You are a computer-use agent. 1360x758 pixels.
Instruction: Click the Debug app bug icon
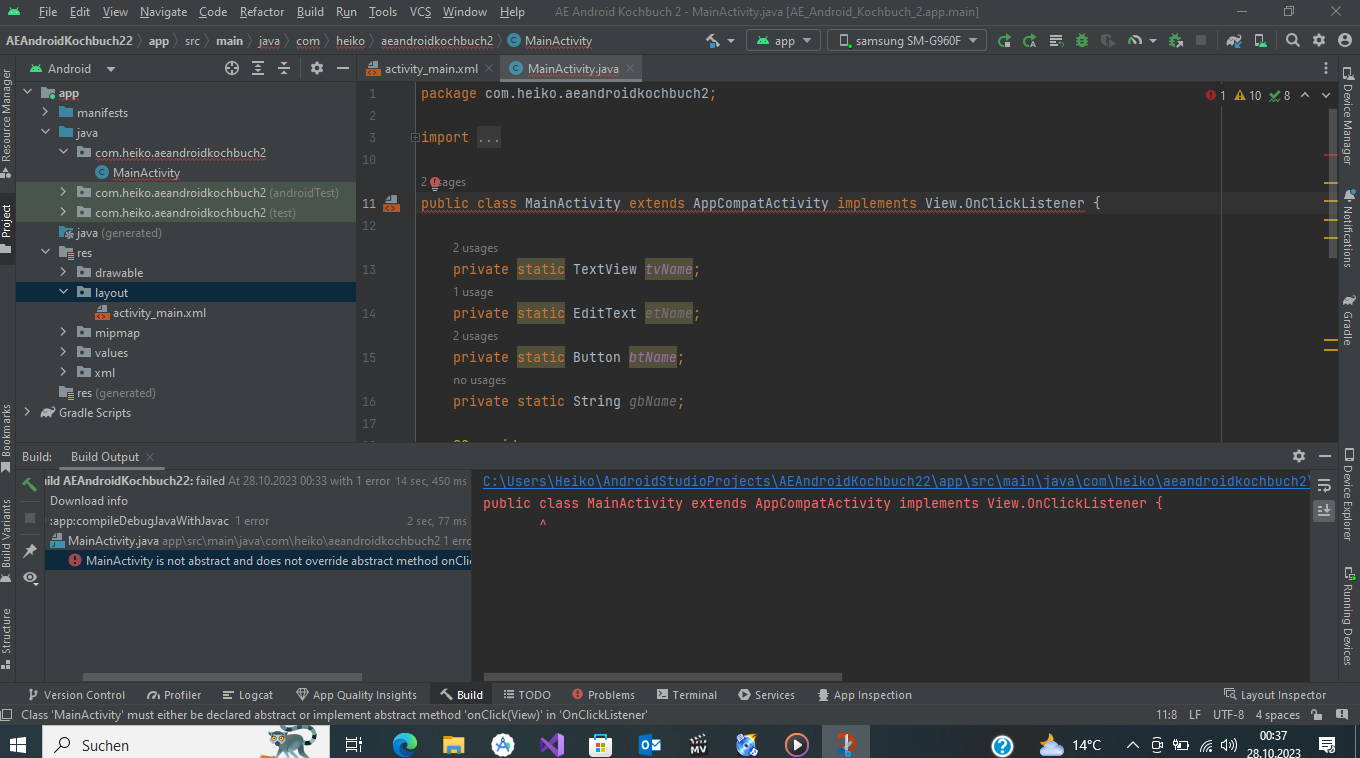coord(1082,41)
